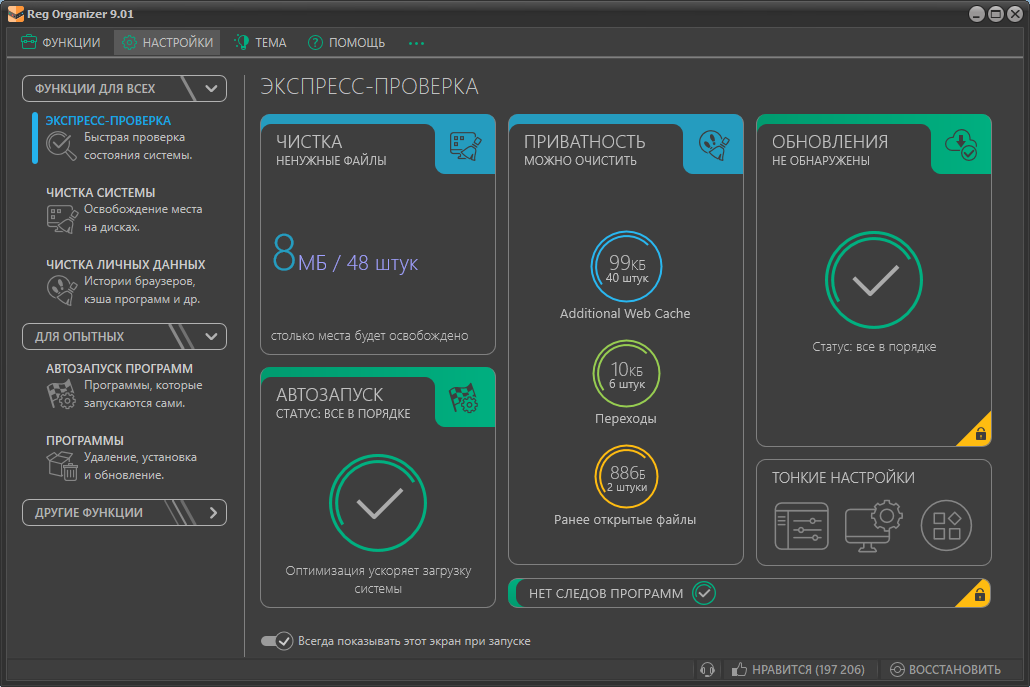Open the НЕТ СЛЕДОВ ПРОГРАММ bar
Viewport: 1030px width, 687px height.
pyautogui.click(x=749, y=593)
